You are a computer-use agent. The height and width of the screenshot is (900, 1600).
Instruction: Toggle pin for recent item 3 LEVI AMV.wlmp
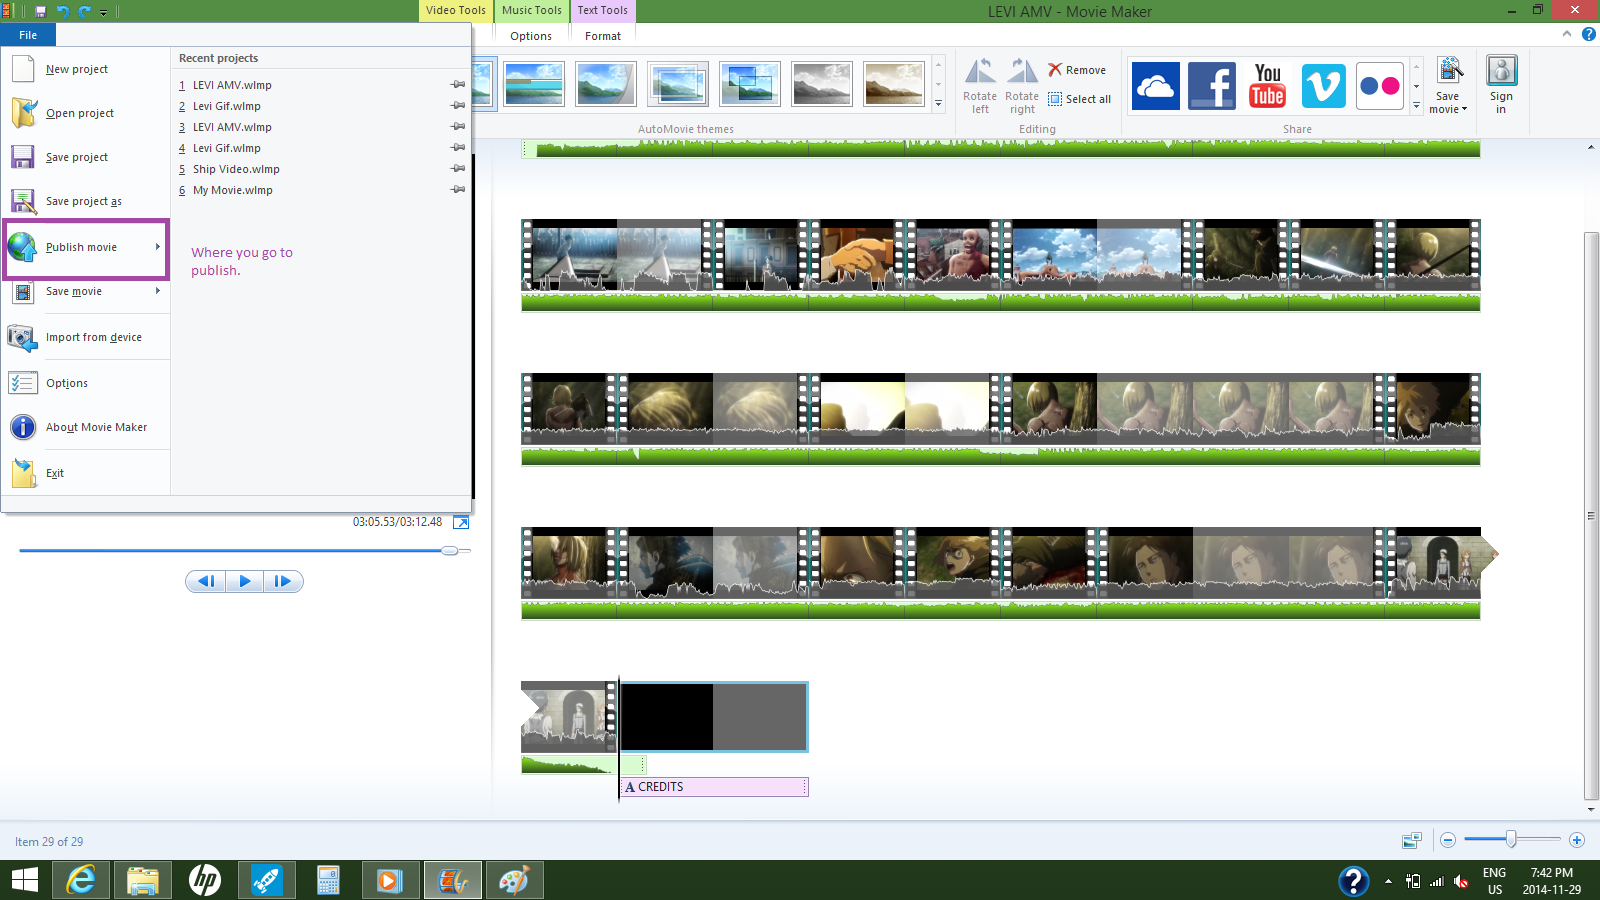pyautogui.click(x=458, y=127)
